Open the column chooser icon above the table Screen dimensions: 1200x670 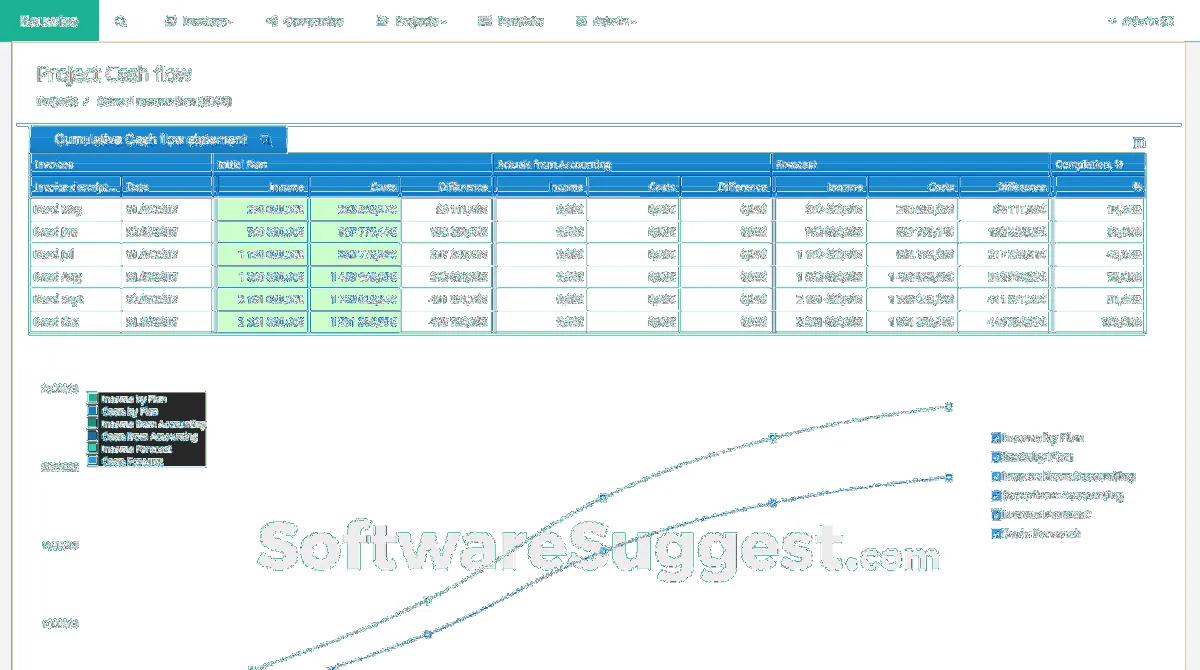(x=1139, y=143)
